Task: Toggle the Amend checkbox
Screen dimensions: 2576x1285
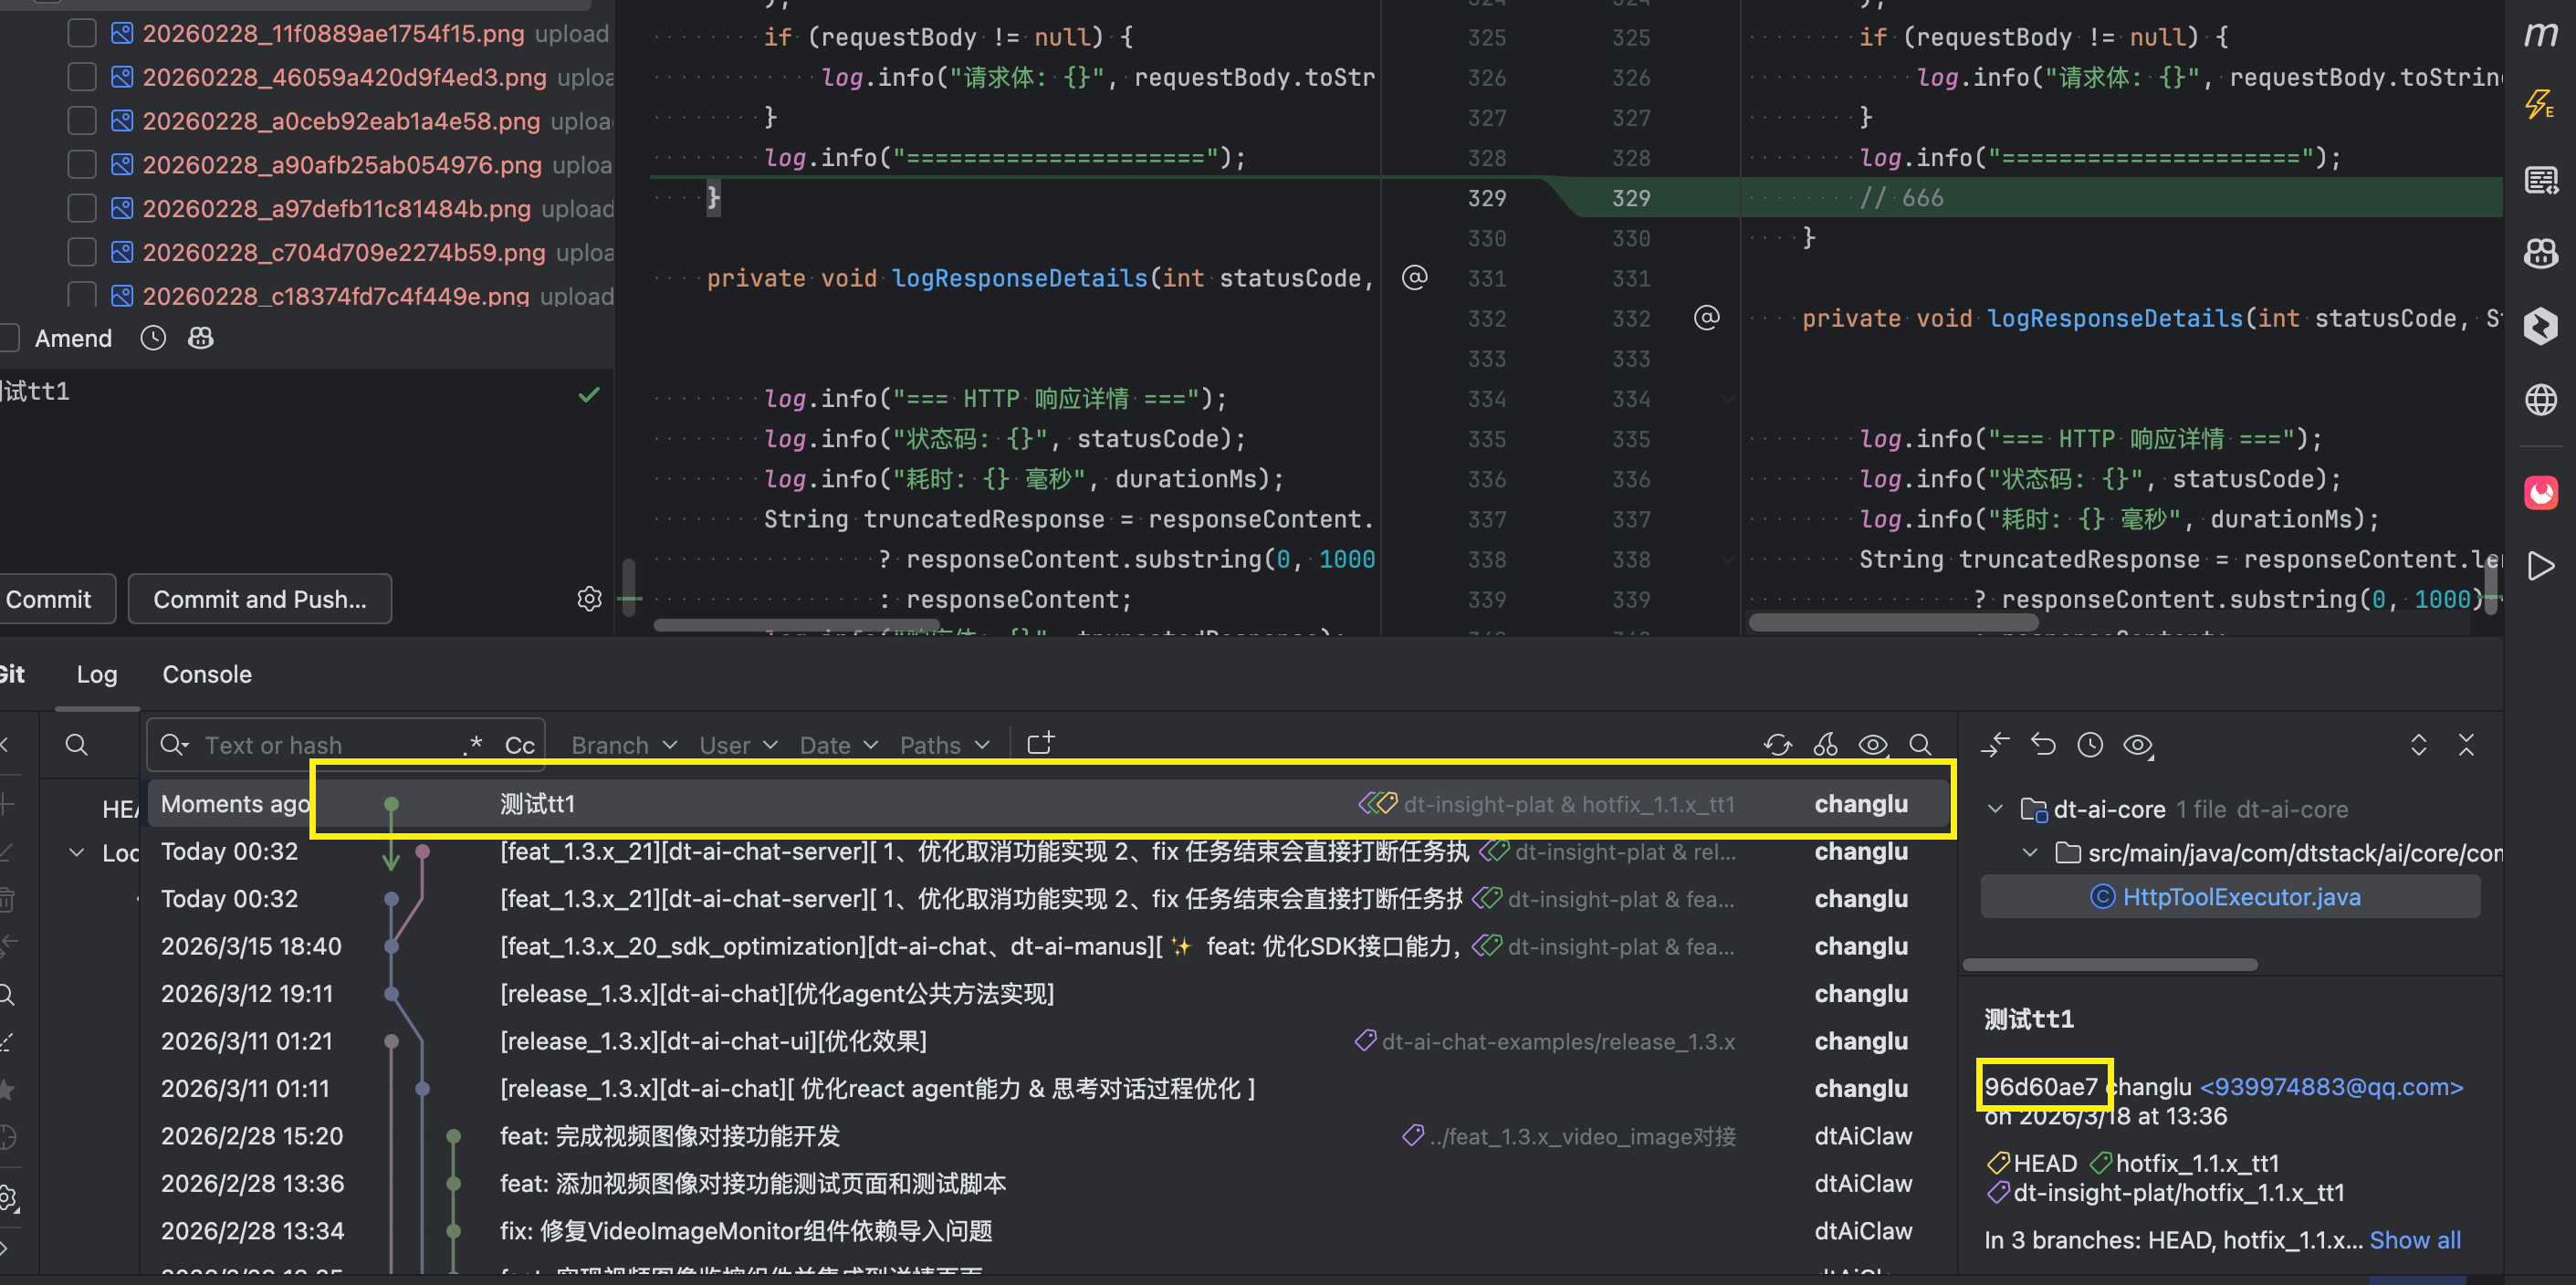Action: (x=8, y=338)
